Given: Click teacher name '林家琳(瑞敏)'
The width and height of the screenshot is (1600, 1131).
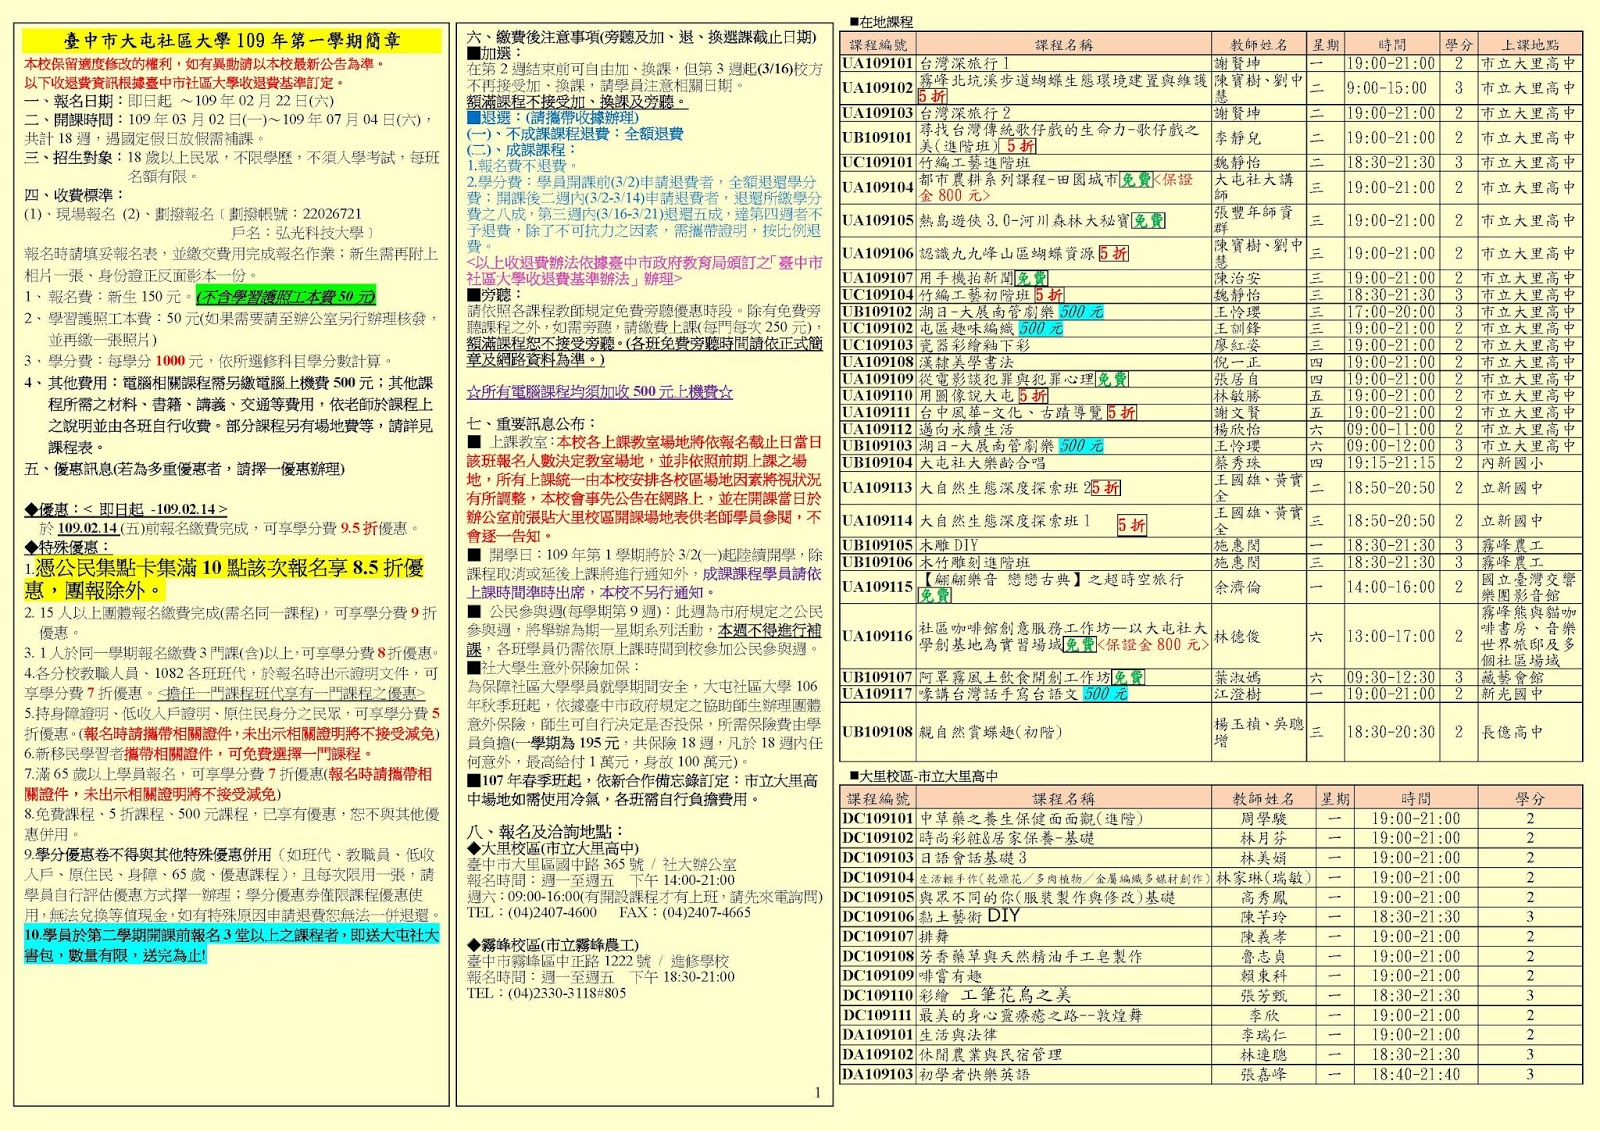Looking at the screenshot, I should [x=1263, y=878].
